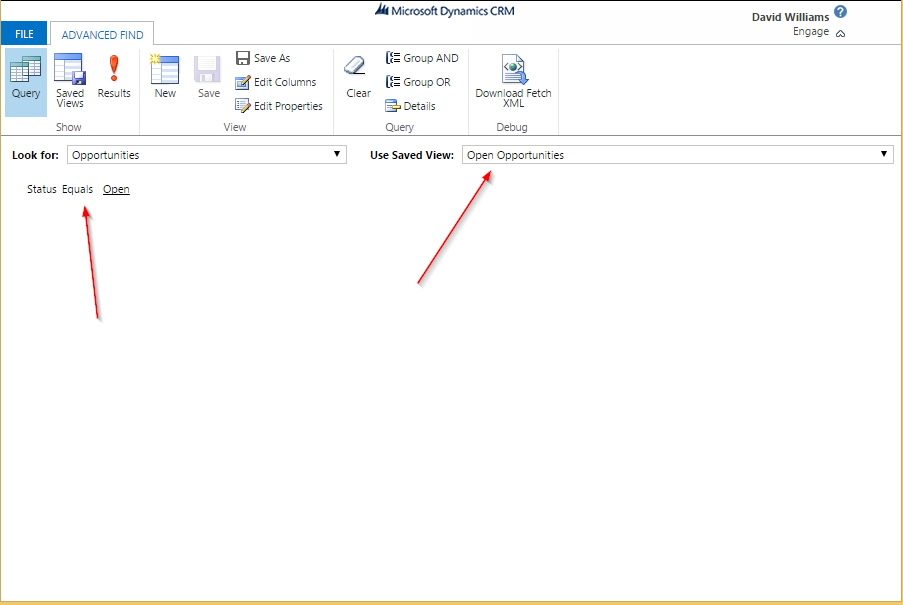Click the Open value link in criteria
Image resolution: width=903 pixels, height=605 pixels.
[x=116, y=189]
